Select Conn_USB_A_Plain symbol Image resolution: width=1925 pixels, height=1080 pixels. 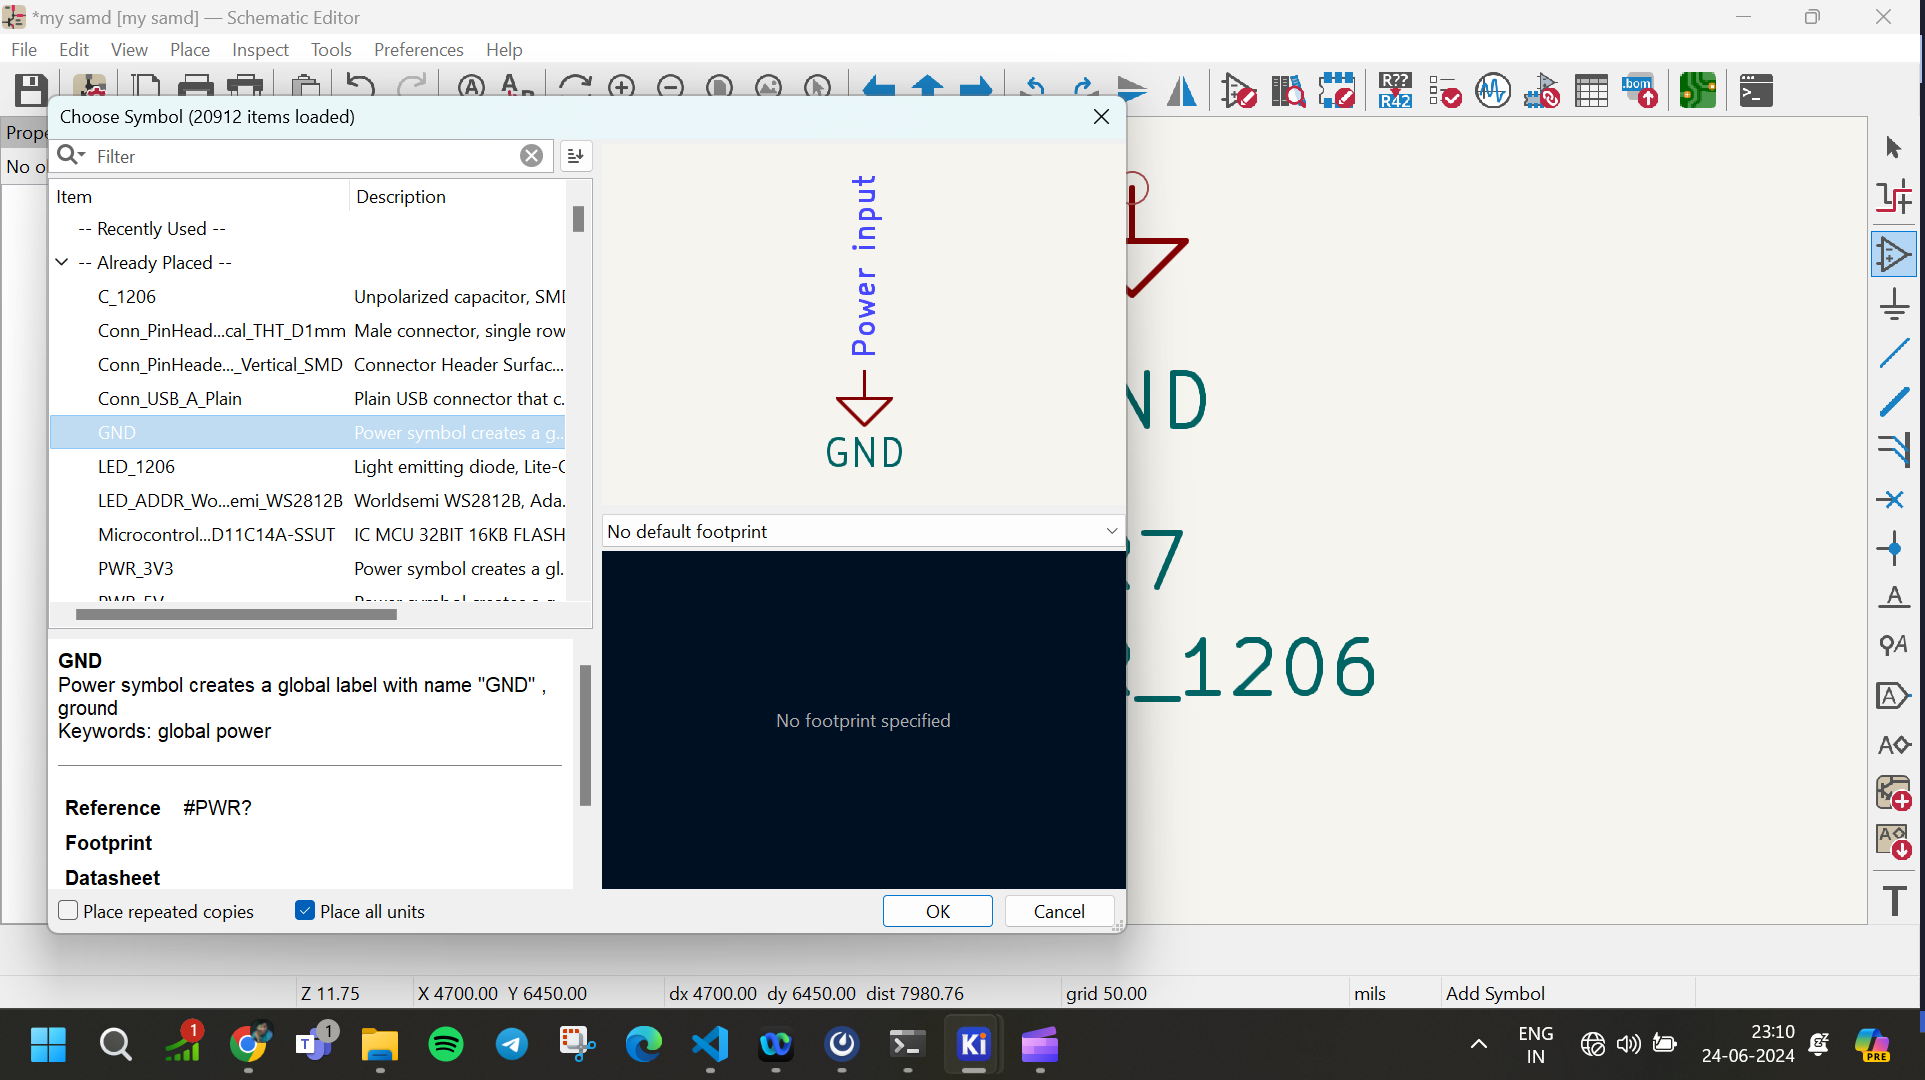[x=308, y=399]
